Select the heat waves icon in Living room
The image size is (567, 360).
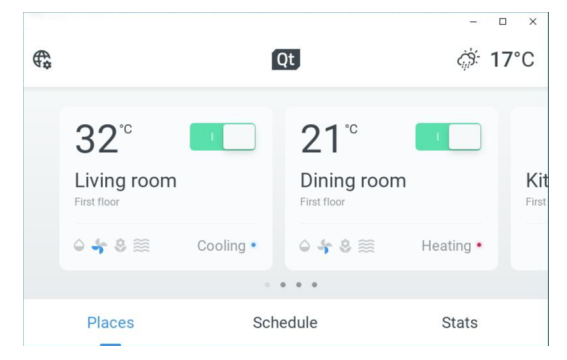pyautogui.click(x=141, y=245)
